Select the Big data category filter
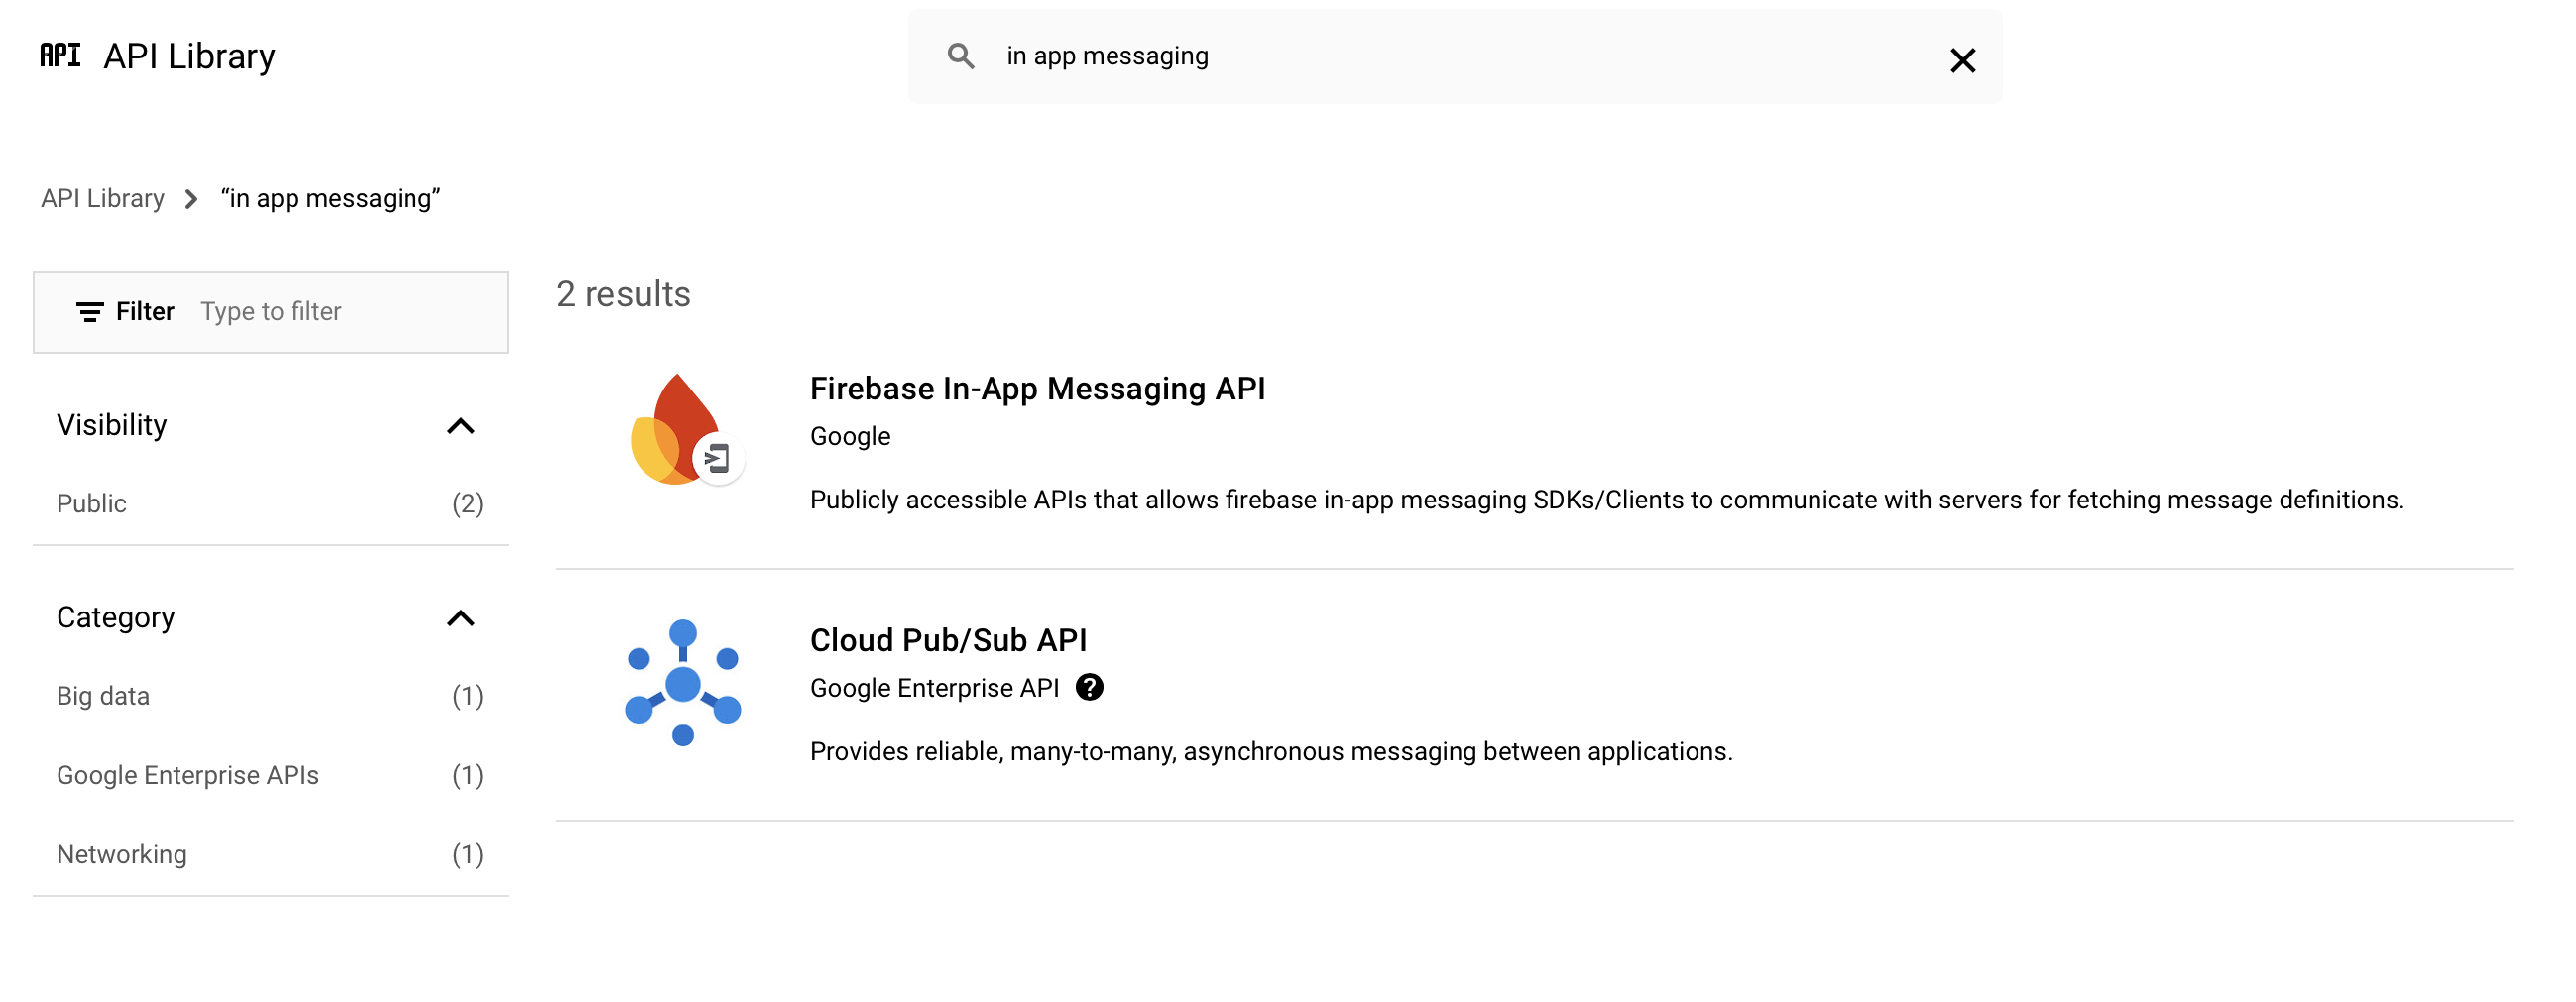This screenshot has width=2576, height=1002. pos(104,695)
